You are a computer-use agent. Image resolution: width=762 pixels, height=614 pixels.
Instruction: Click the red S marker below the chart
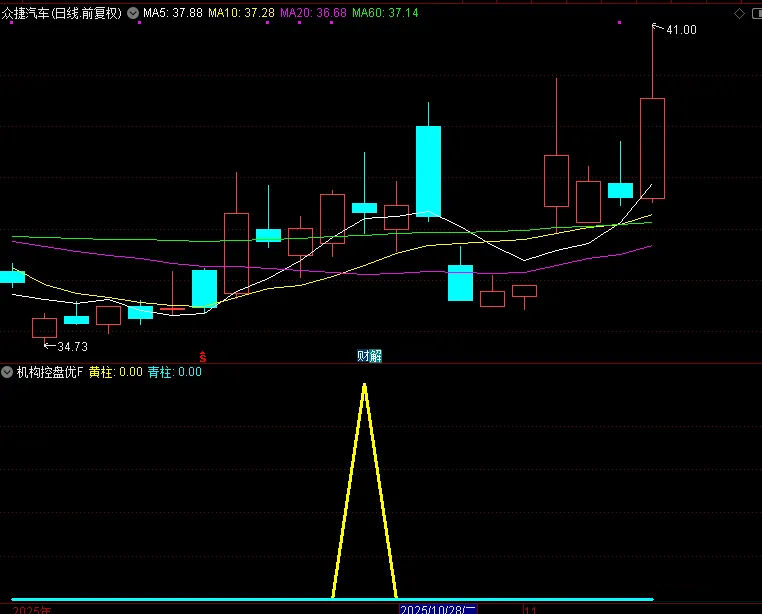pyautogui.click(x=203, y=356)
